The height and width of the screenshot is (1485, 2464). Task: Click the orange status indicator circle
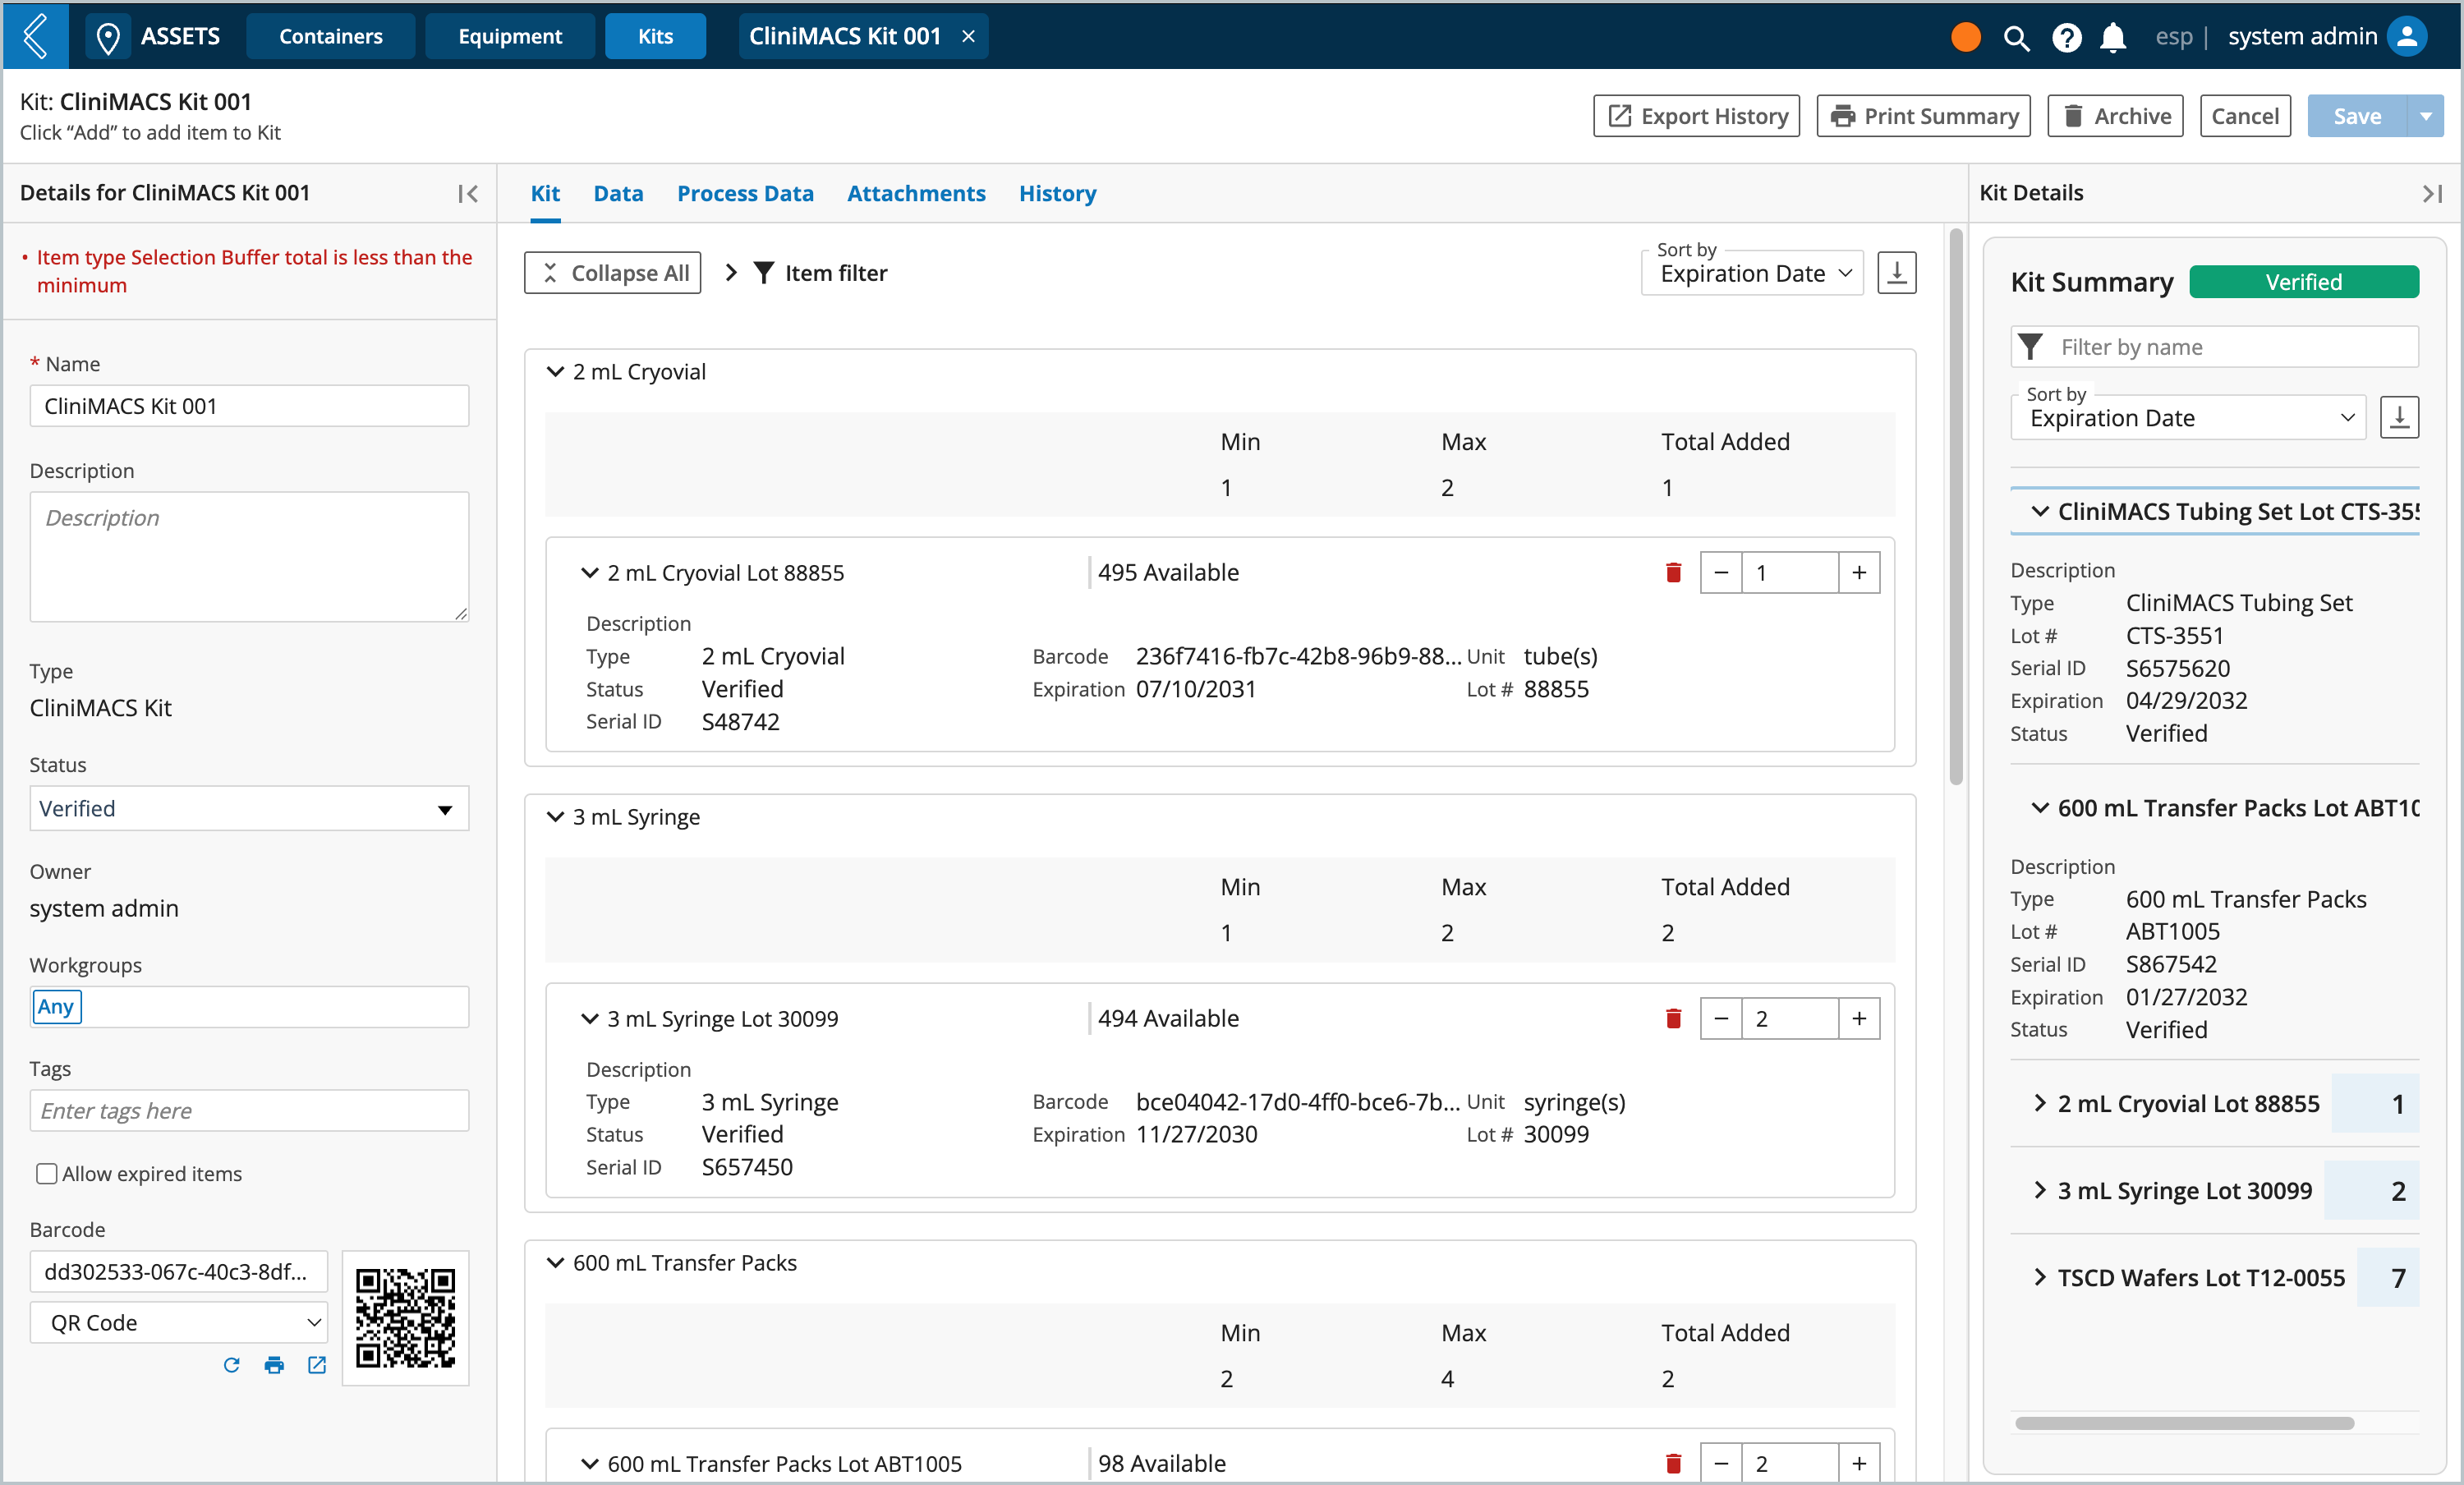pyautogui.click(x=1965, y=37)
